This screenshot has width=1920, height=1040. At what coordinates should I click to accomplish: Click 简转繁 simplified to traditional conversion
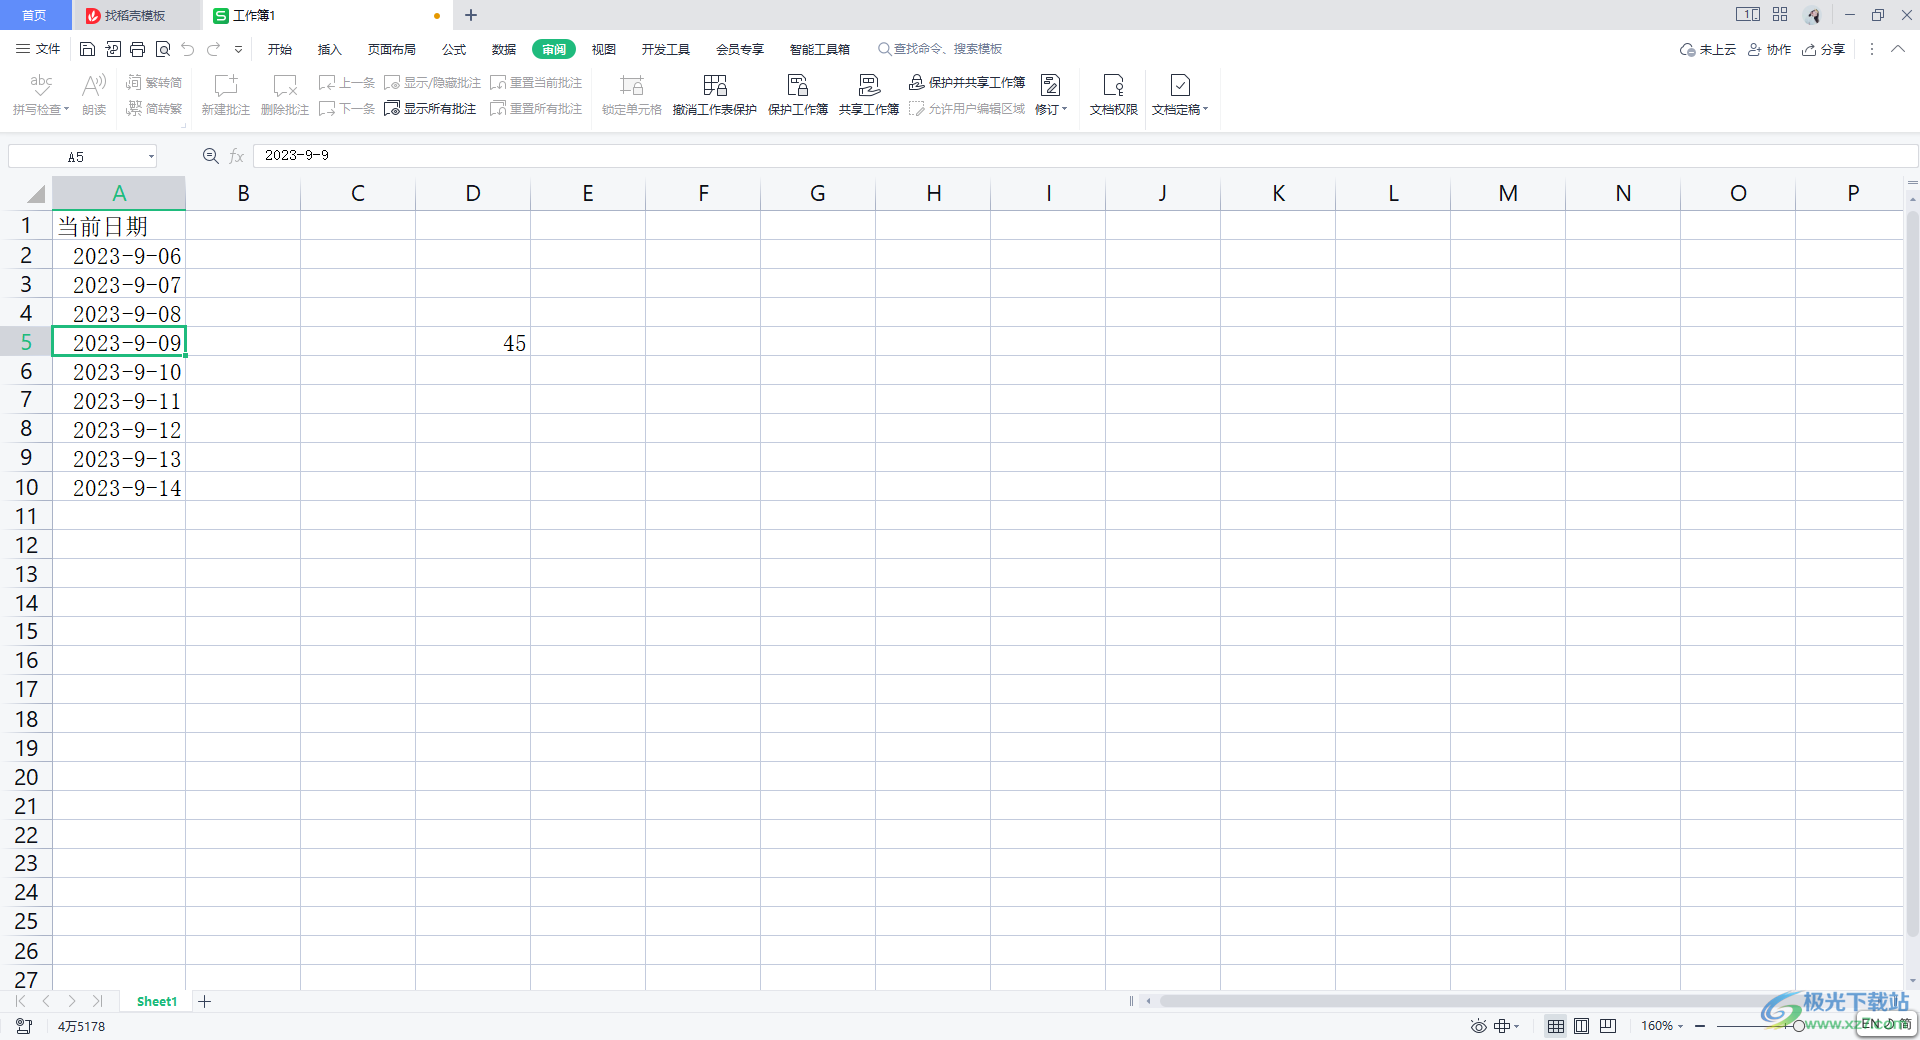coord(154,108)
